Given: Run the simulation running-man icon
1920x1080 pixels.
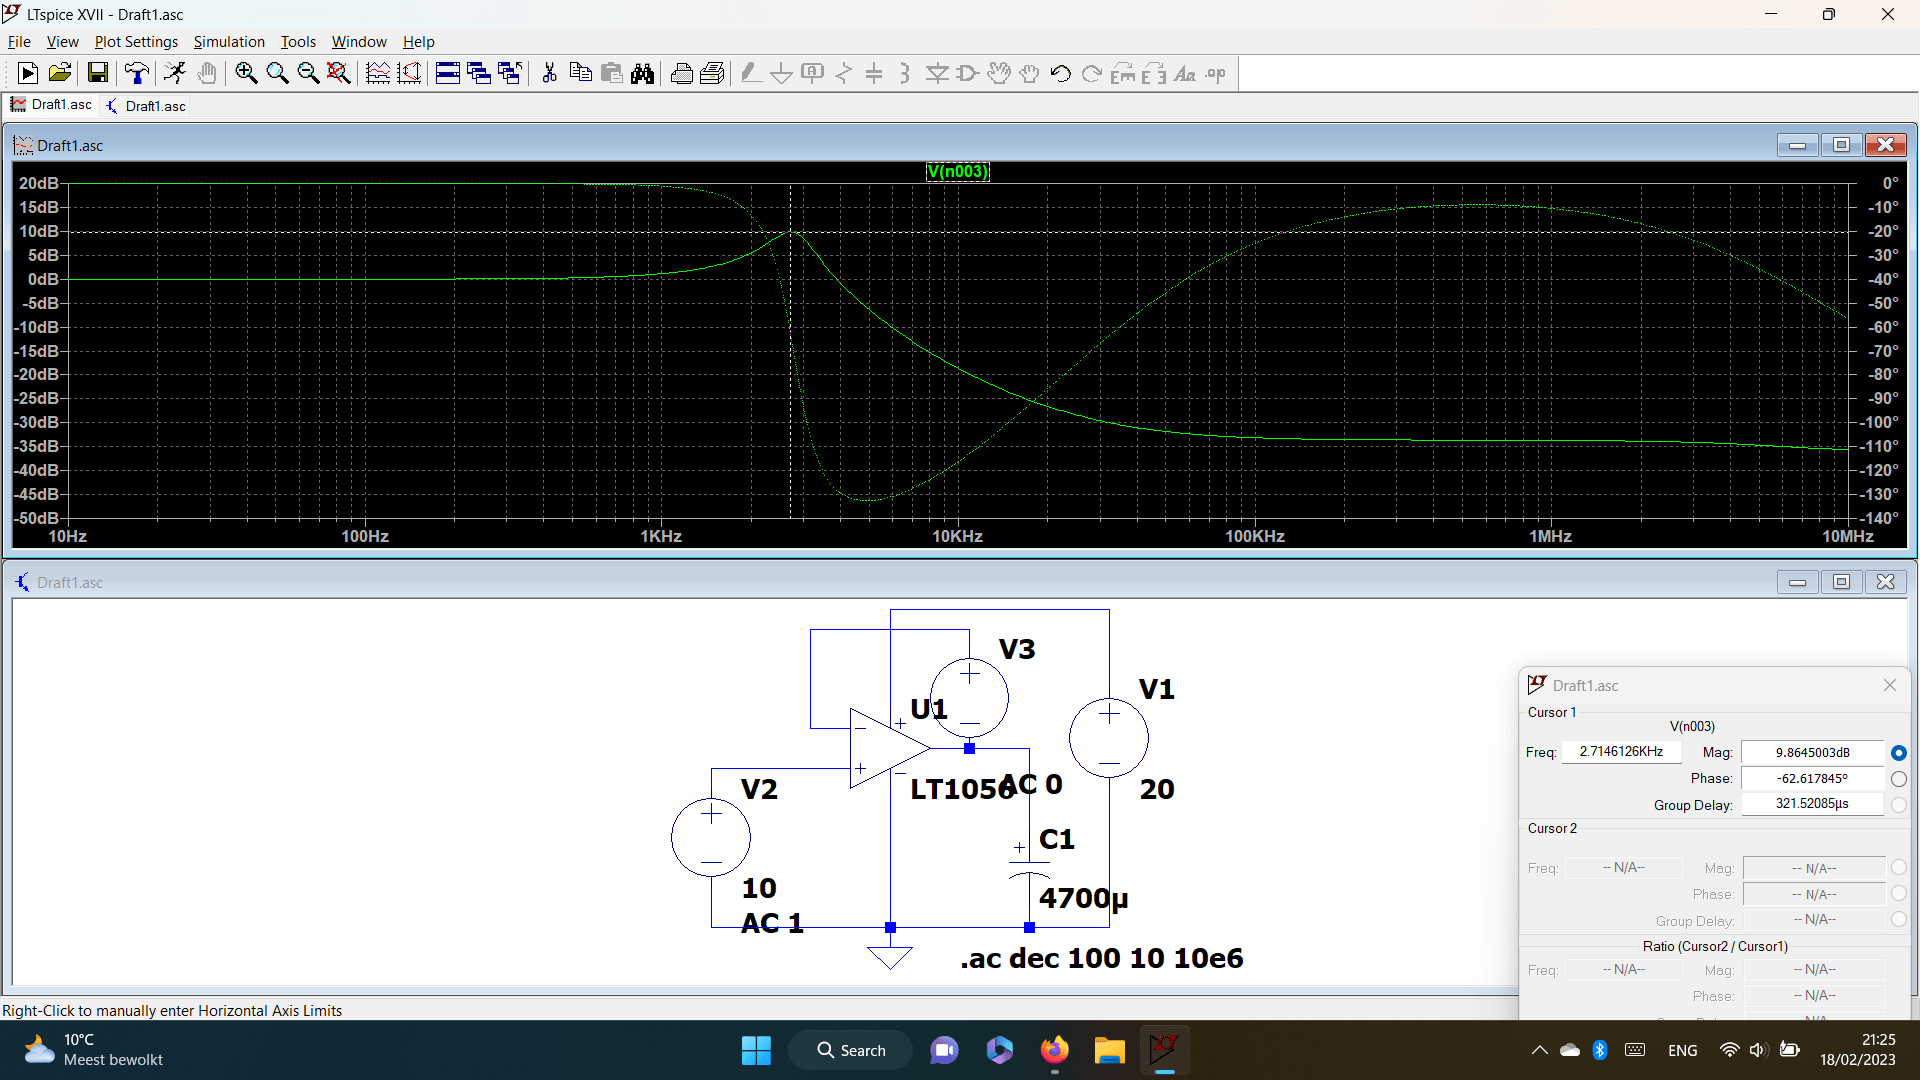Looking at the screenshot, I should 175,73.
